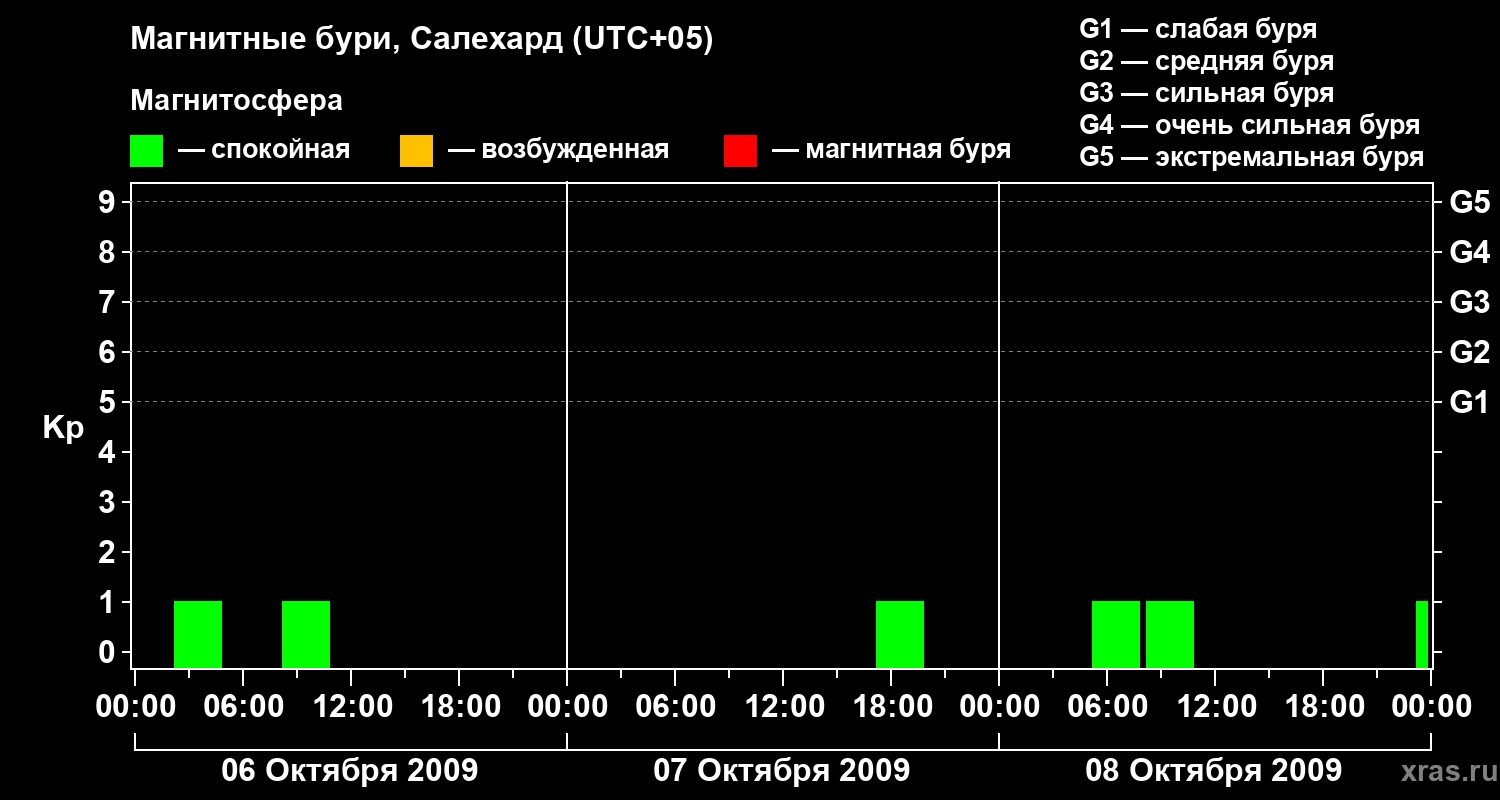Click the '08 Октября 2009' date label

(1214, 771)
